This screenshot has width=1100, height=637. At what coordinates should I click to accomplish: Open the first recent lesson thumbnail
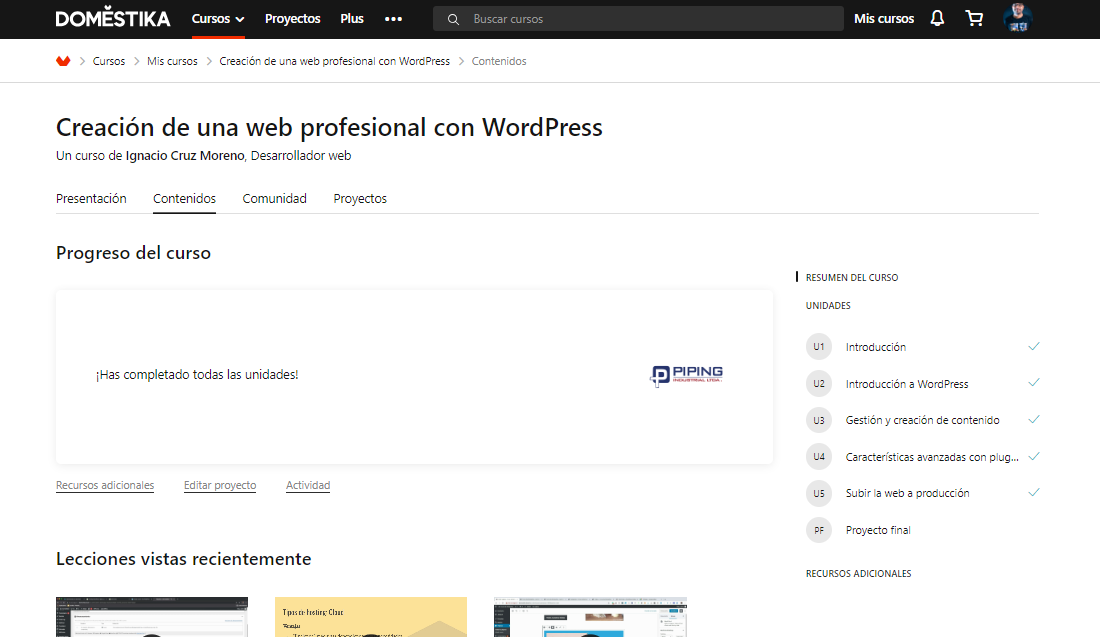152,617
